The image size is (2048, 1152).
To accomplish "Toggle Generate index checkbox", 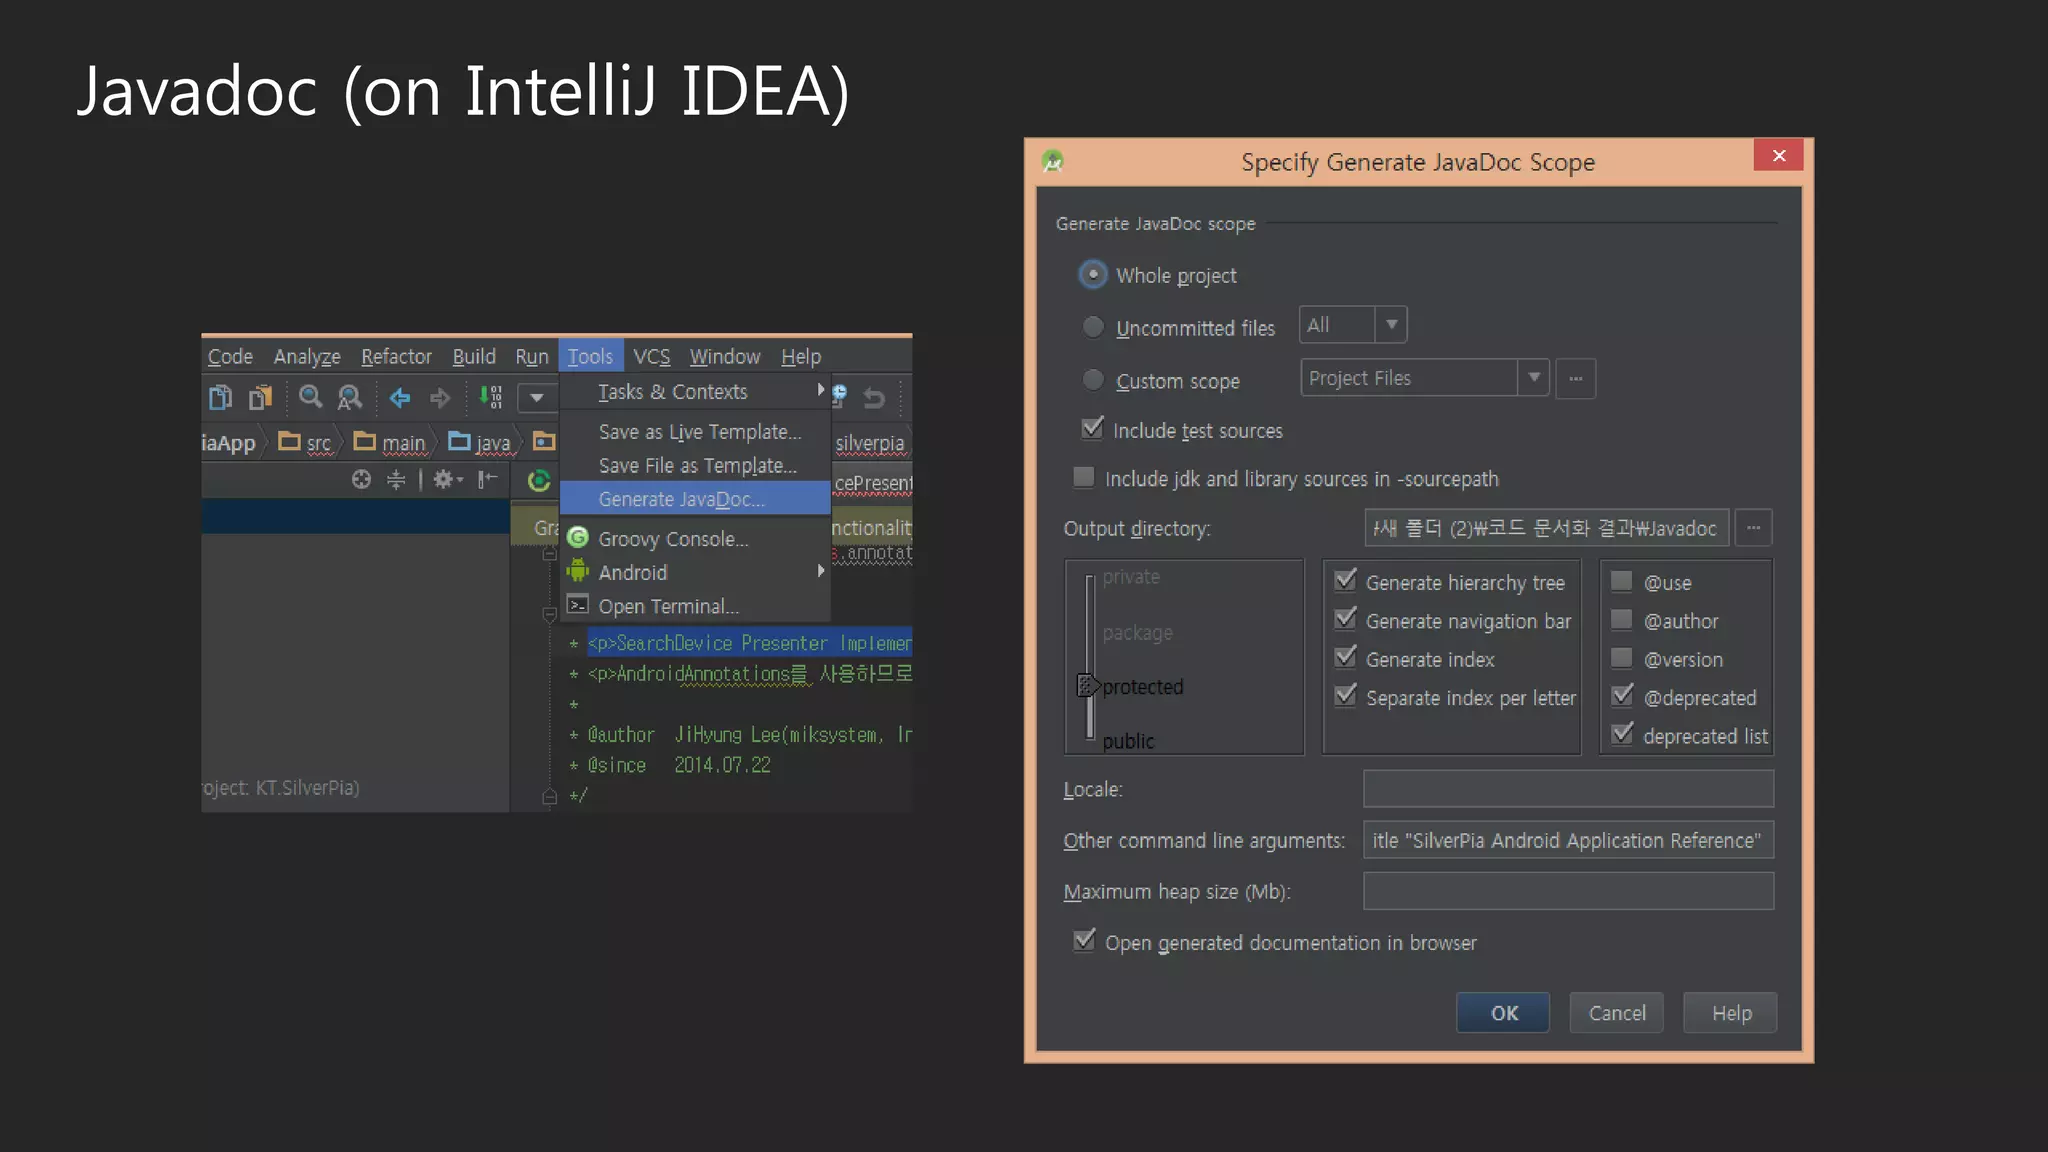I will pyautogui.click(x=1346, y=657).
